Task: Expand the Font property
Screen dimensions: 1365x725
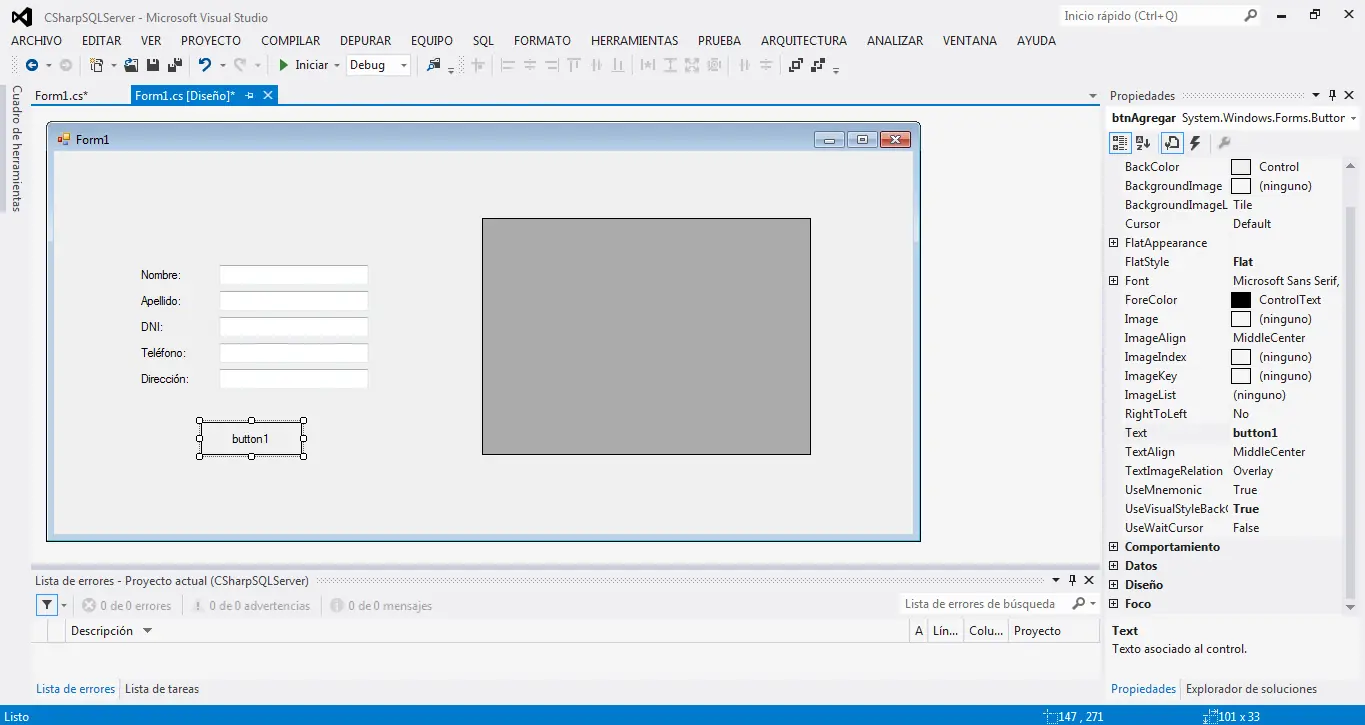Action: (1113, 281)
